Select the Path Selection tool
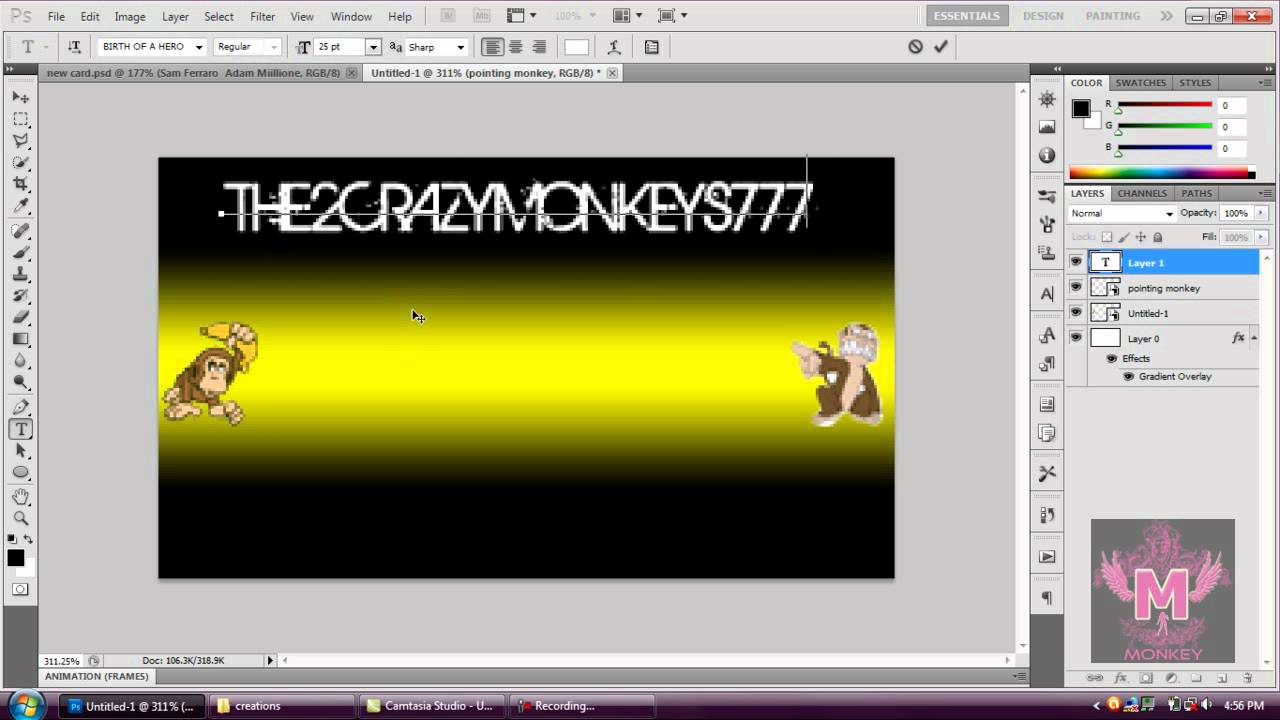The width and height of the screenshot is (1280, 720). (20, 451)
